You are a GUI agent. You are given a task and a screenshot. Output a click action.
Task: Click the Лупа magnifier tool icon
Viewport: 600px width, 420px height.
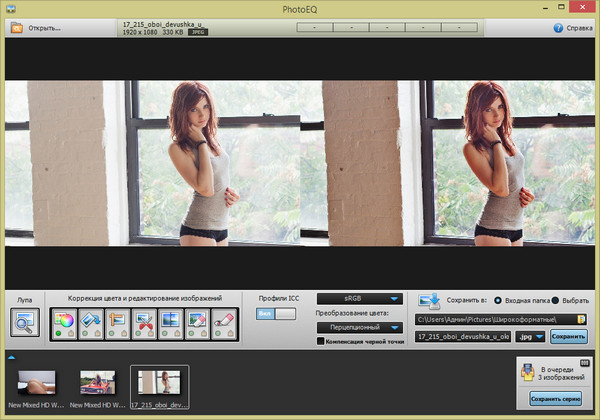tap(24, 322)
